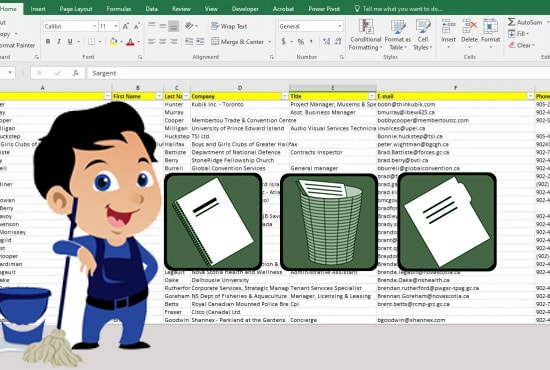Align text right
The image size is (550, 370).
click(x=174, y=42)
